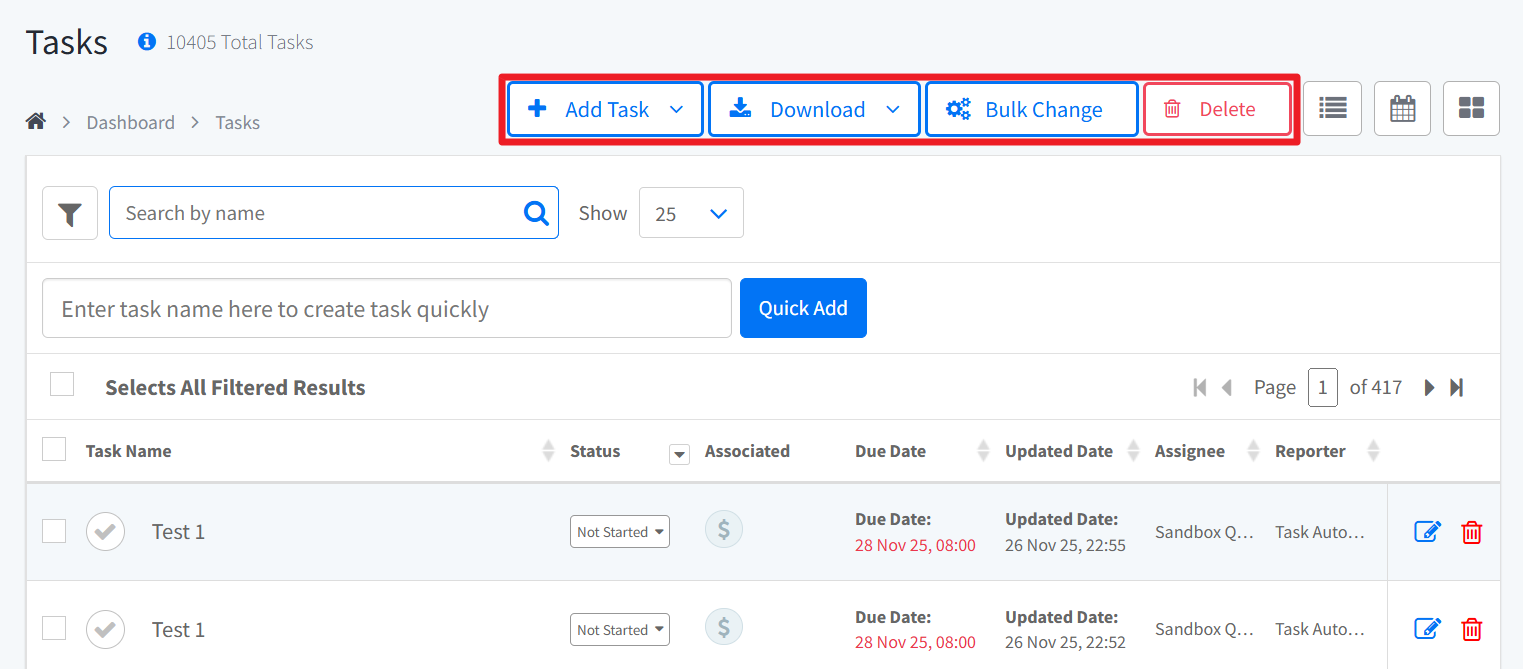The height and width of the screenshot is (669, 1523).
Task: Click the Bulk Change button
Action: [x=1031, y=110]
